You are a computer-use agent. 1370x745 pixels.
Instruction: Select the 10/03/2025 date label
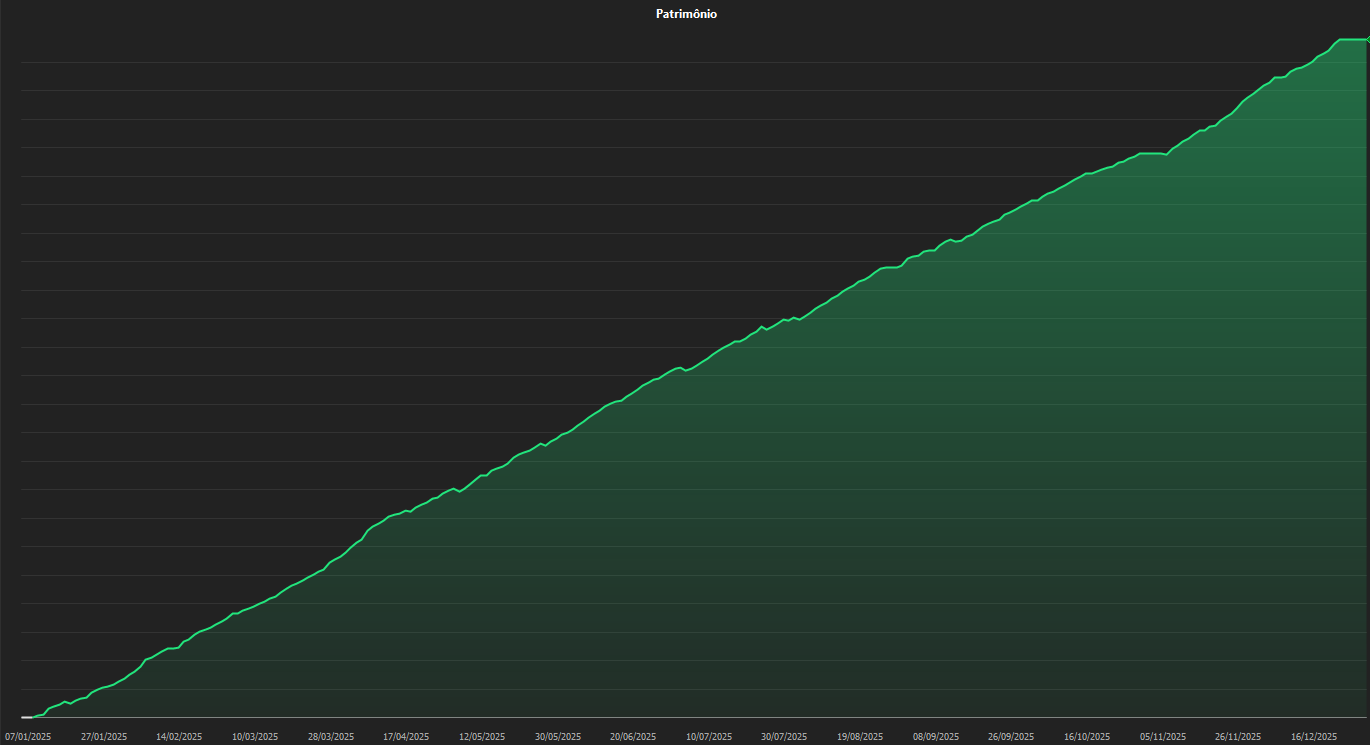255,737
